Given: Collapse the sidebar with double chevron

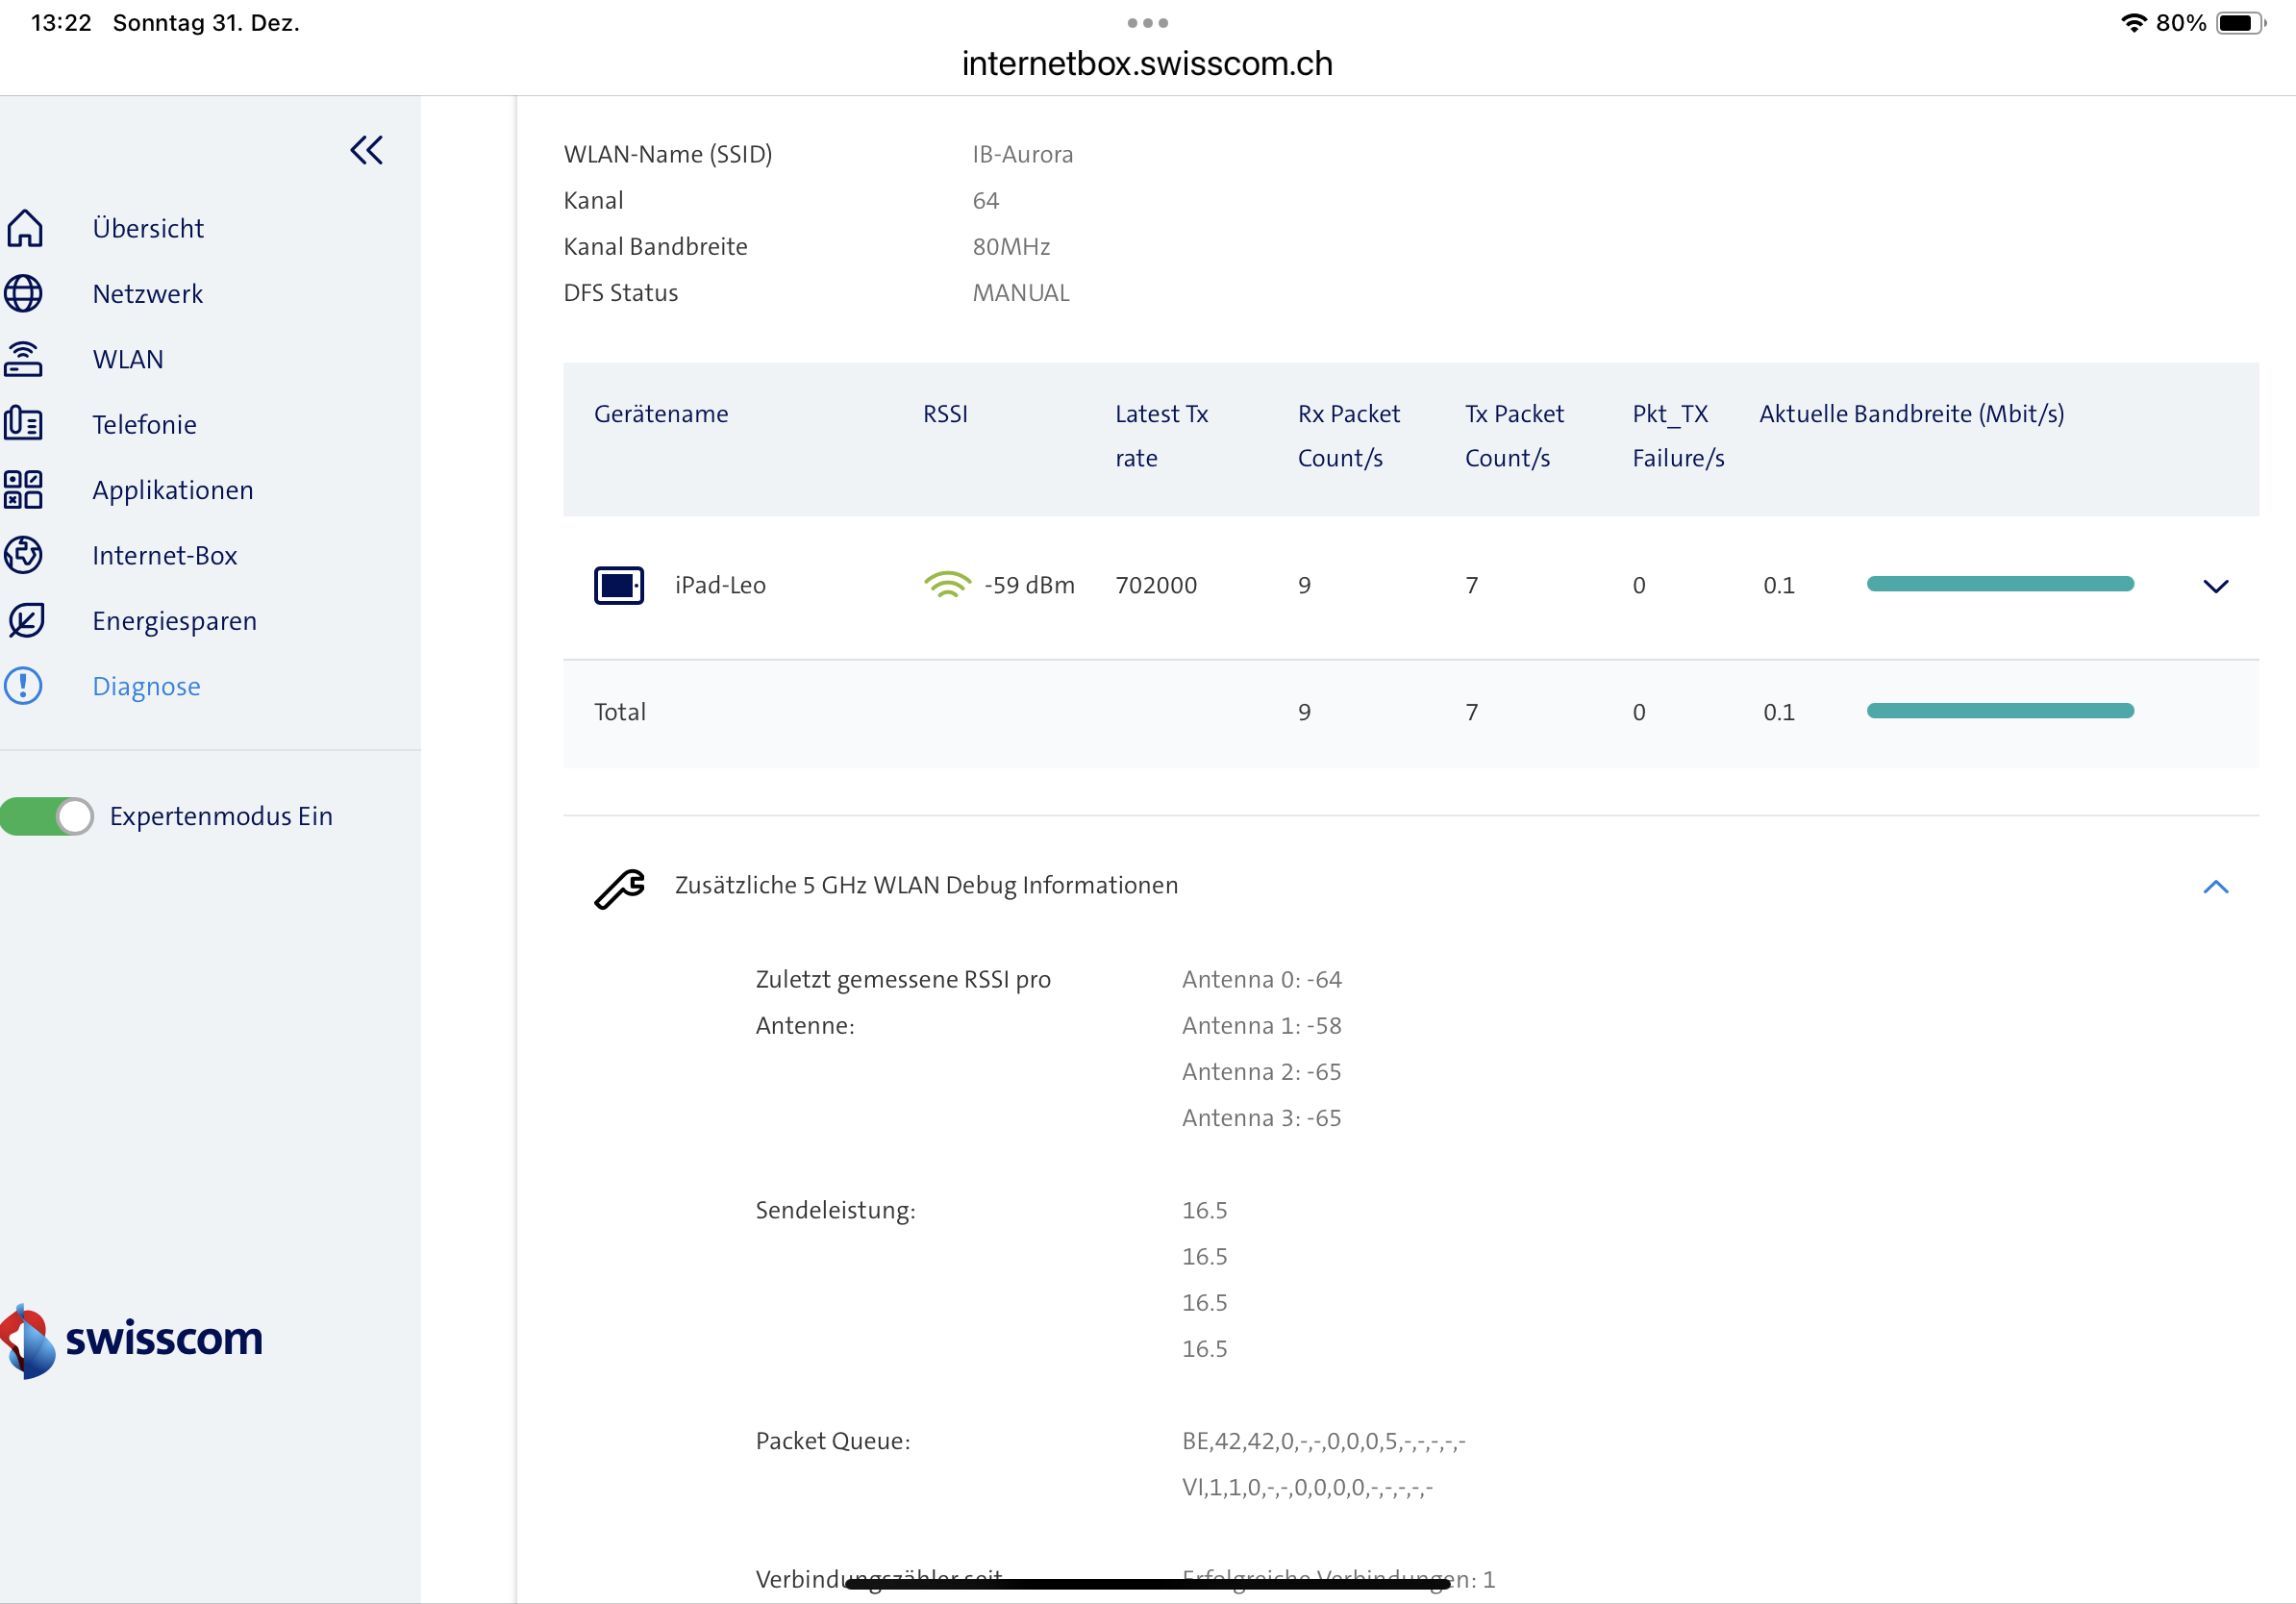Looking at the screenshot, I should [366, 151].
